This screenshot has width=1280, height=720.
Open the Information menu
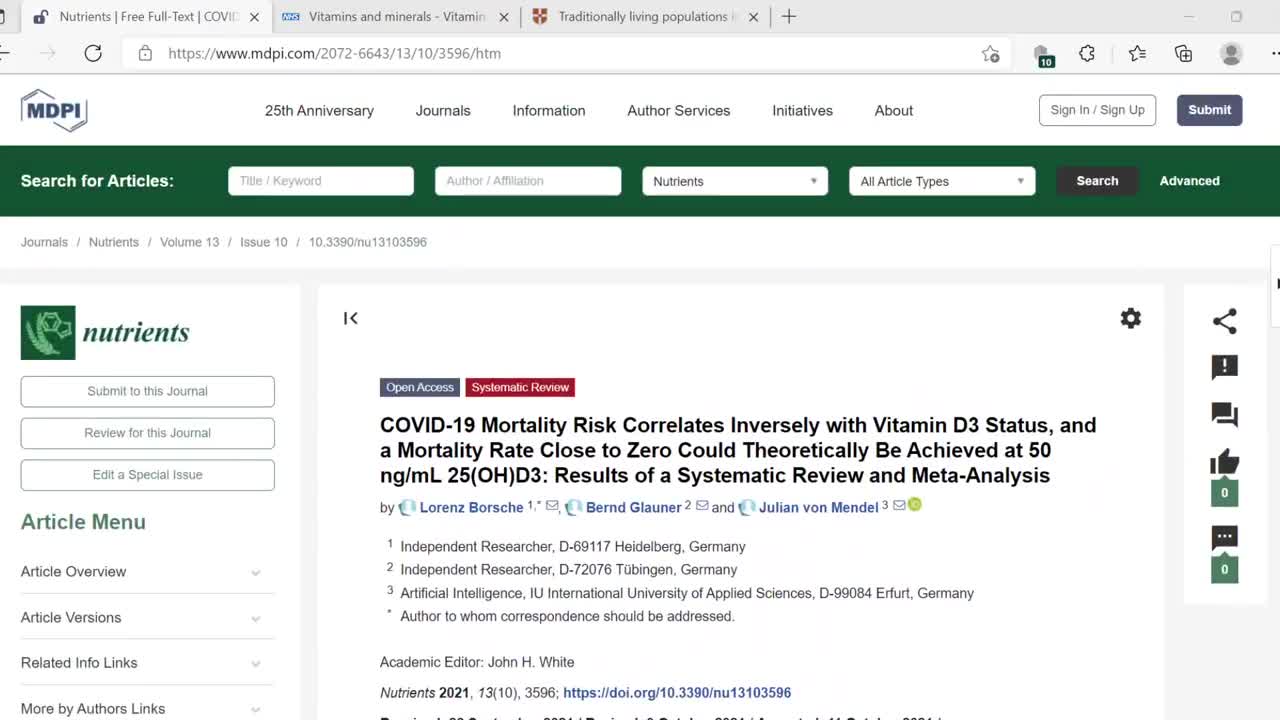click(549, 111)
